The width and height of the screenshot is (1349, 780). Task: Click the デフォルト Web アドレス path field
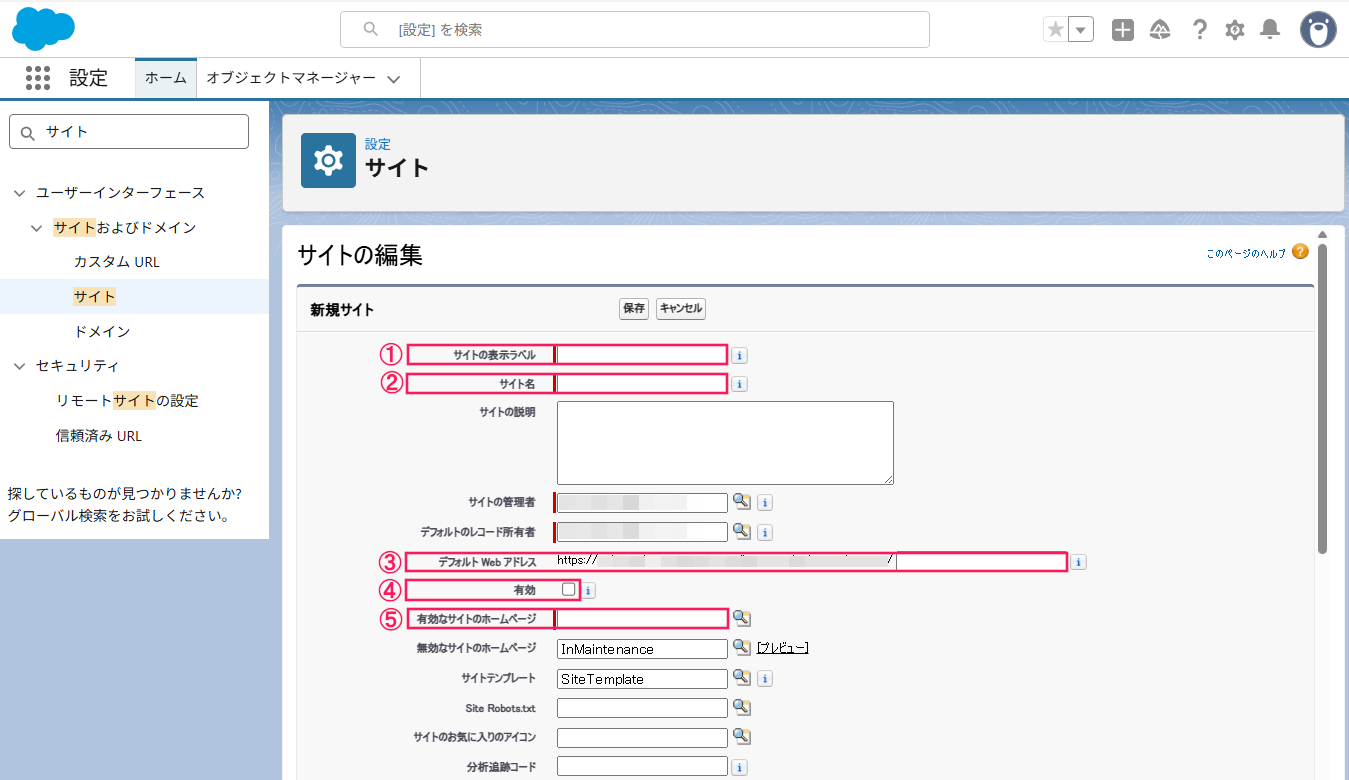pos(981,561)
